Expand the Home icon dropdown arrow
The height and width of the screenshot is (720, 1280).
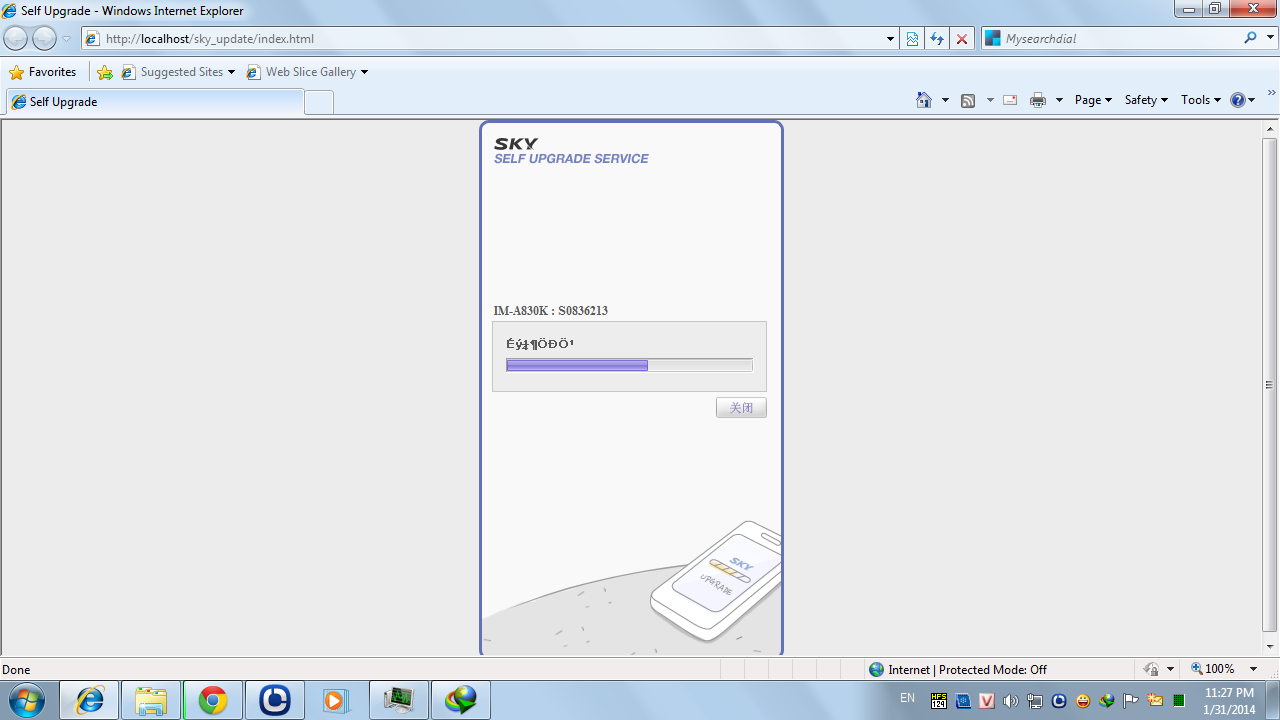click(945, 100)
